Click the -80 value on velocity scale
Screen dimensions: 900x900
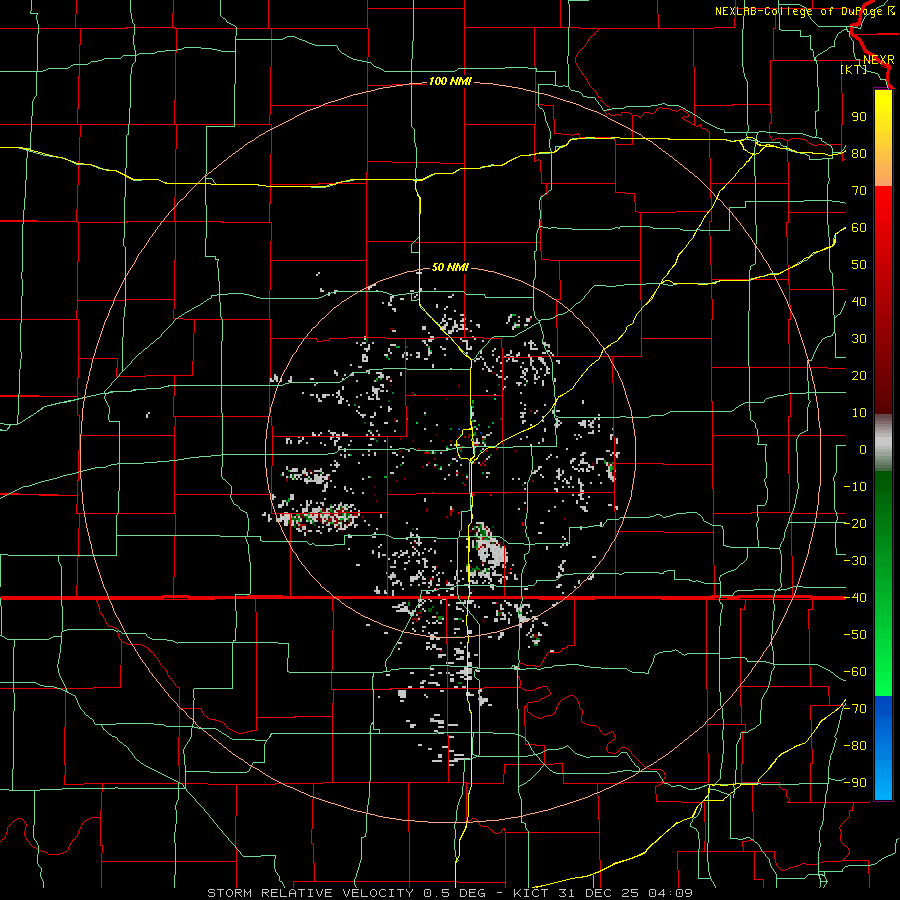pyautogui.click(x=855, y=746)
